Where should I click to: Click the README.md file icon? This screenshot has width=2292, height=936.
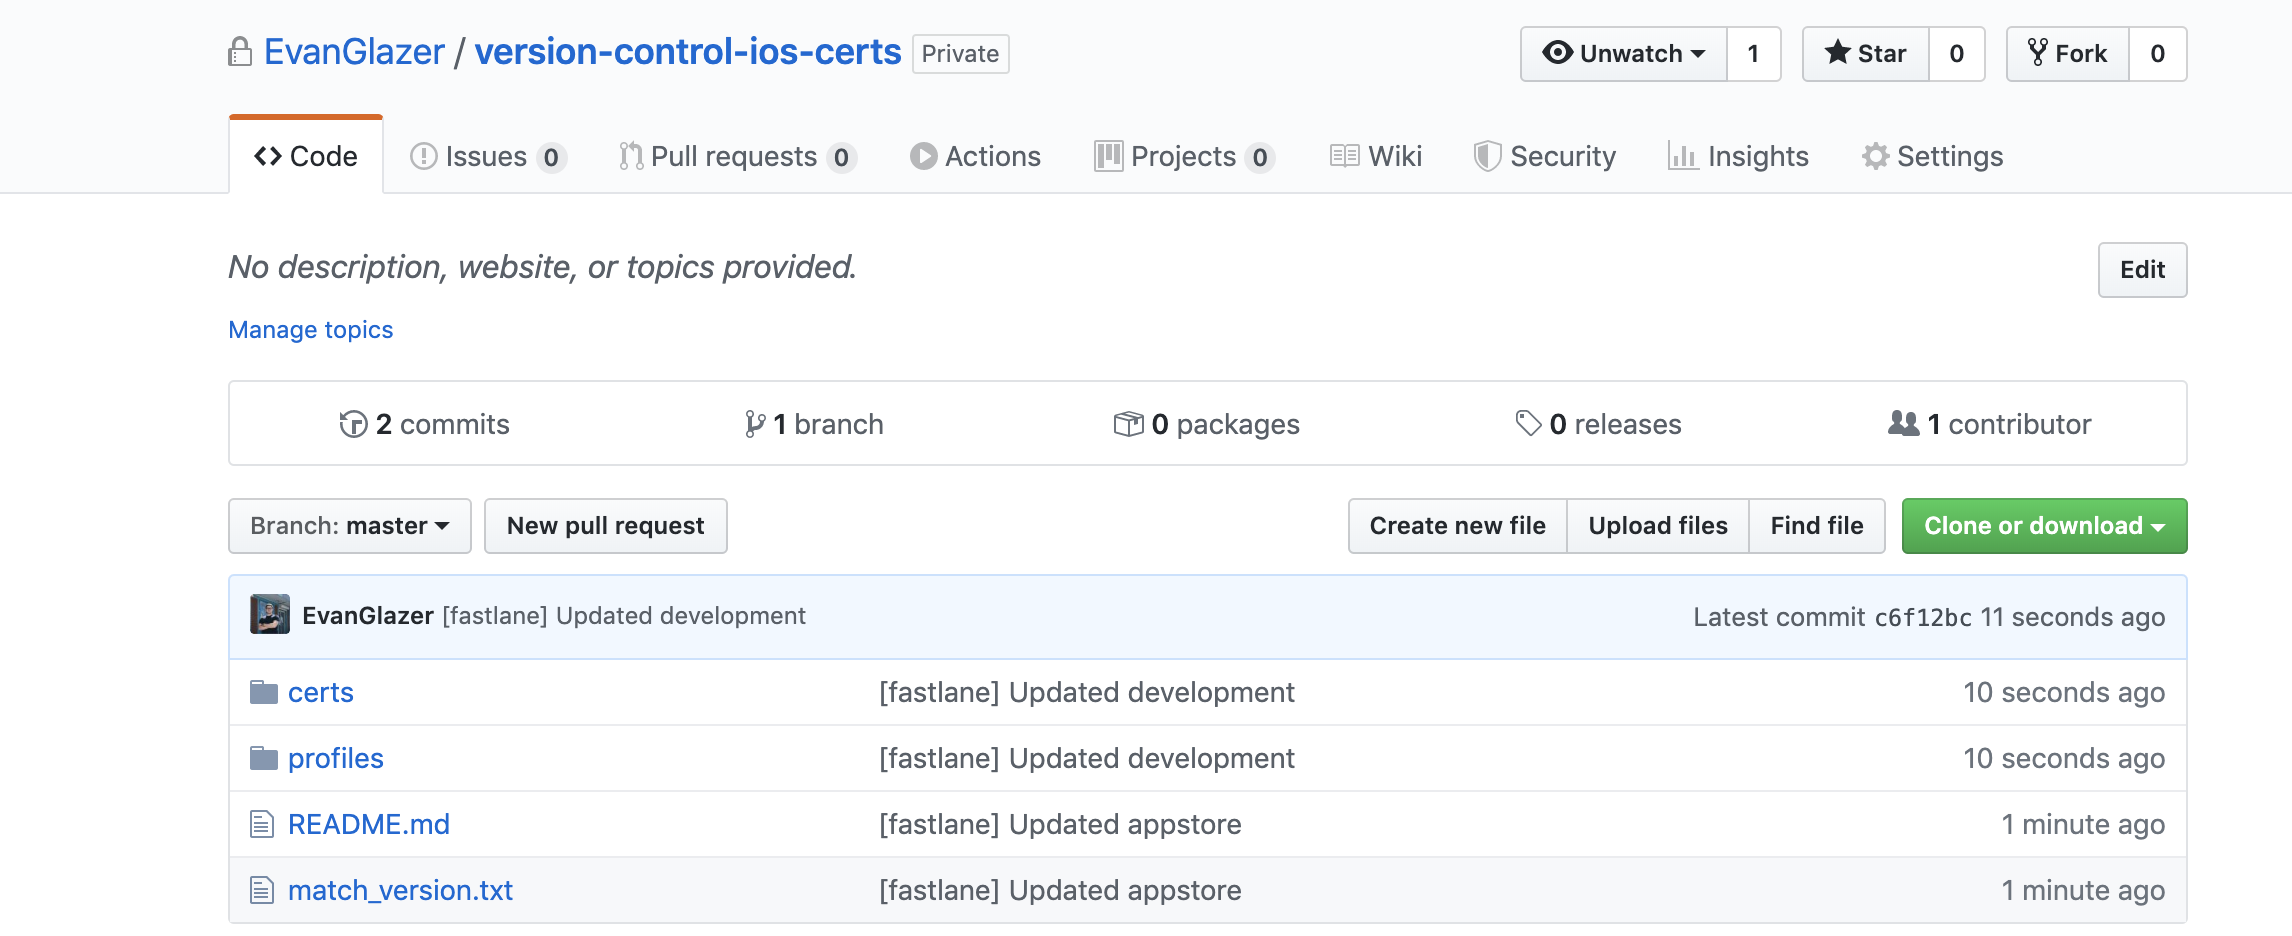click(262, 824)
